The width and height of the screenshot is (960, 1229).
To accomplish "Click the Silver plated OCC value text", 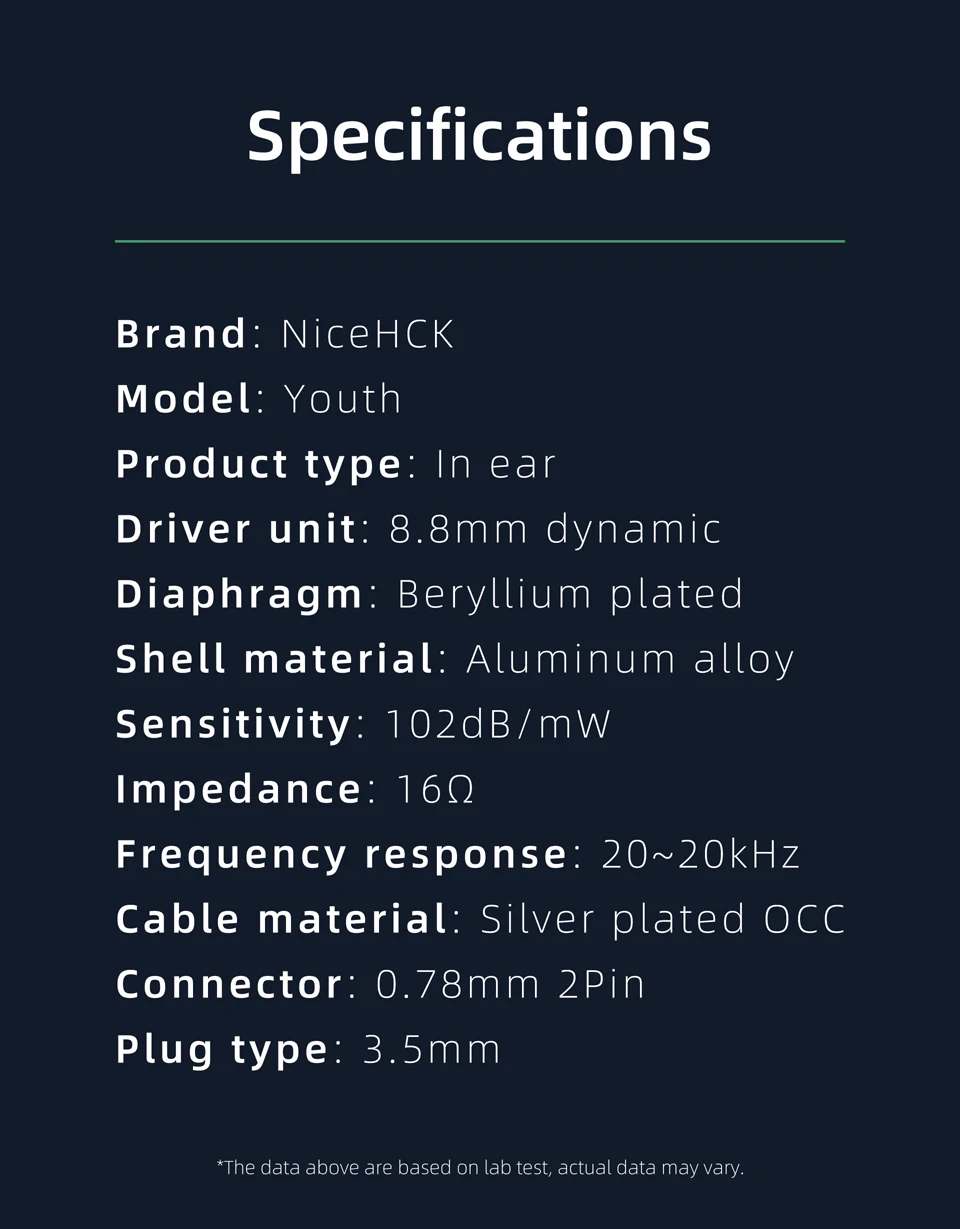I will (x=664, y=919).
